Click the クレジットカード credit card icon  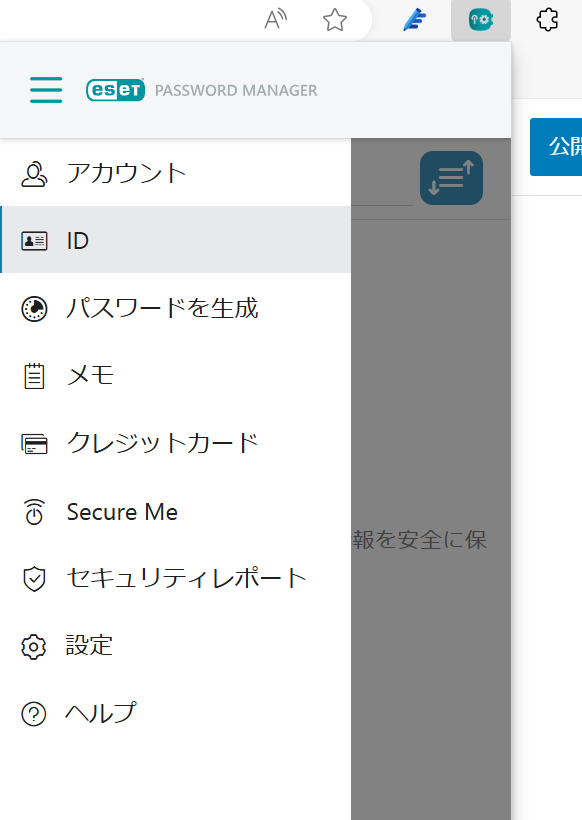tap(33, 444)
